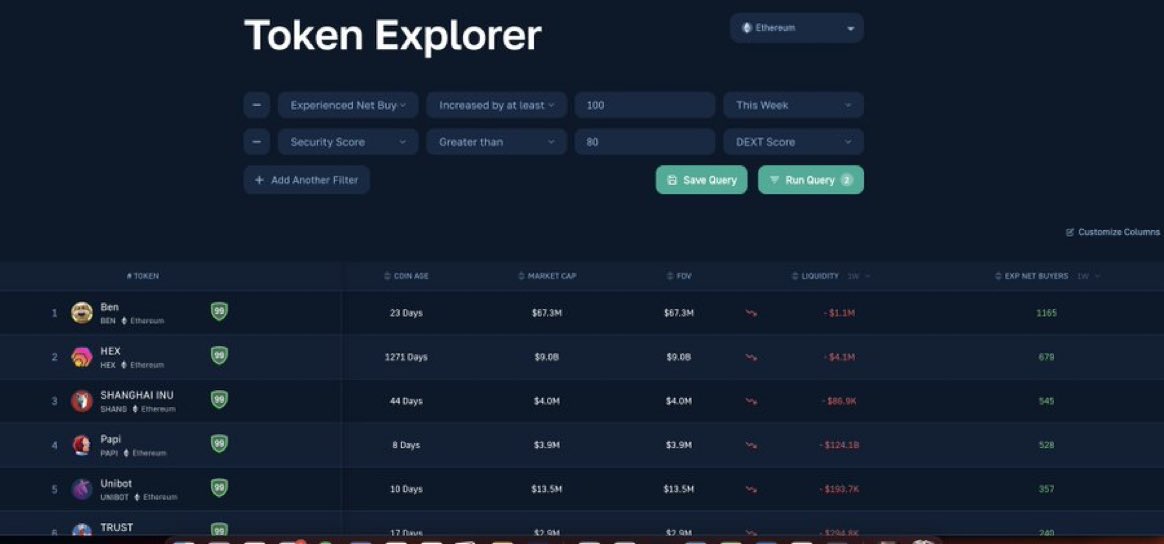Open the Security Score metric dropdown
The image size is (1164, 544).
click(348, 142)
